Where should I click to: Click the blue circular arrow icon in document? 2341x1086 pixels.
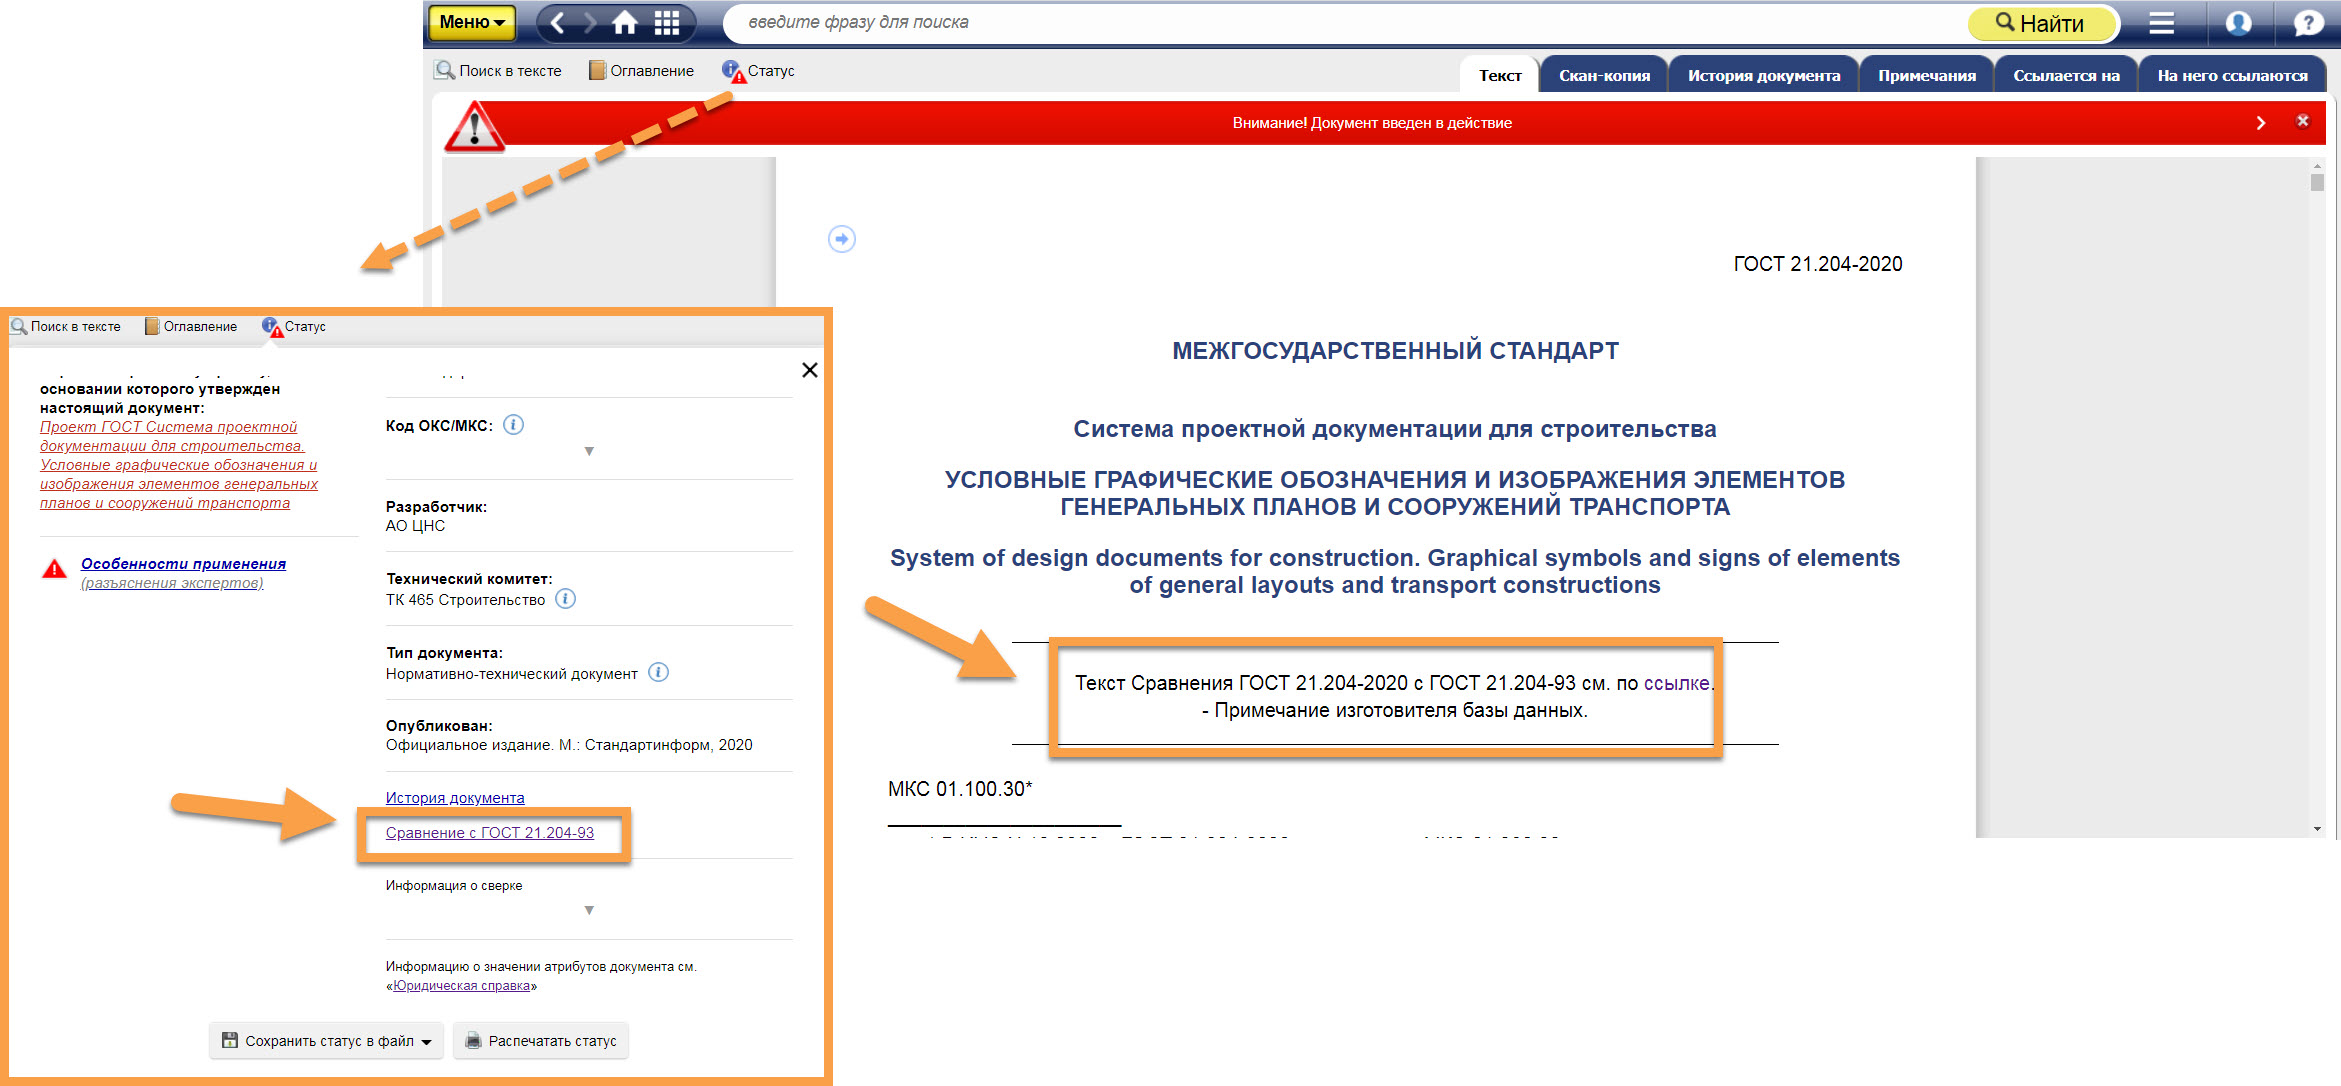tap(842, 239)
